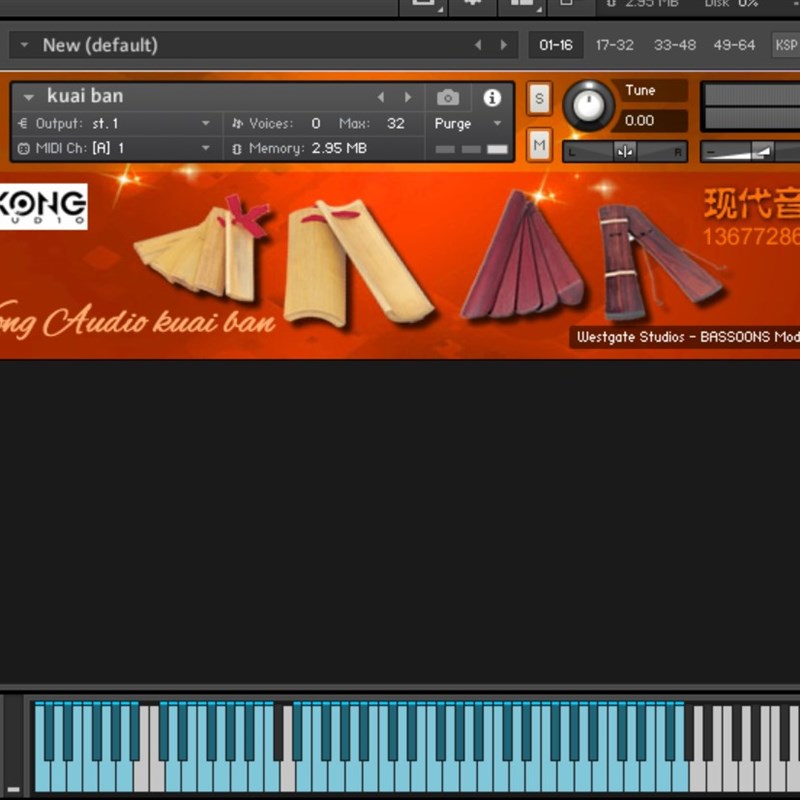Viewport: 800px width, 800px height.
Task: Adjust the L/R pan slider
Action: point(625,152)
